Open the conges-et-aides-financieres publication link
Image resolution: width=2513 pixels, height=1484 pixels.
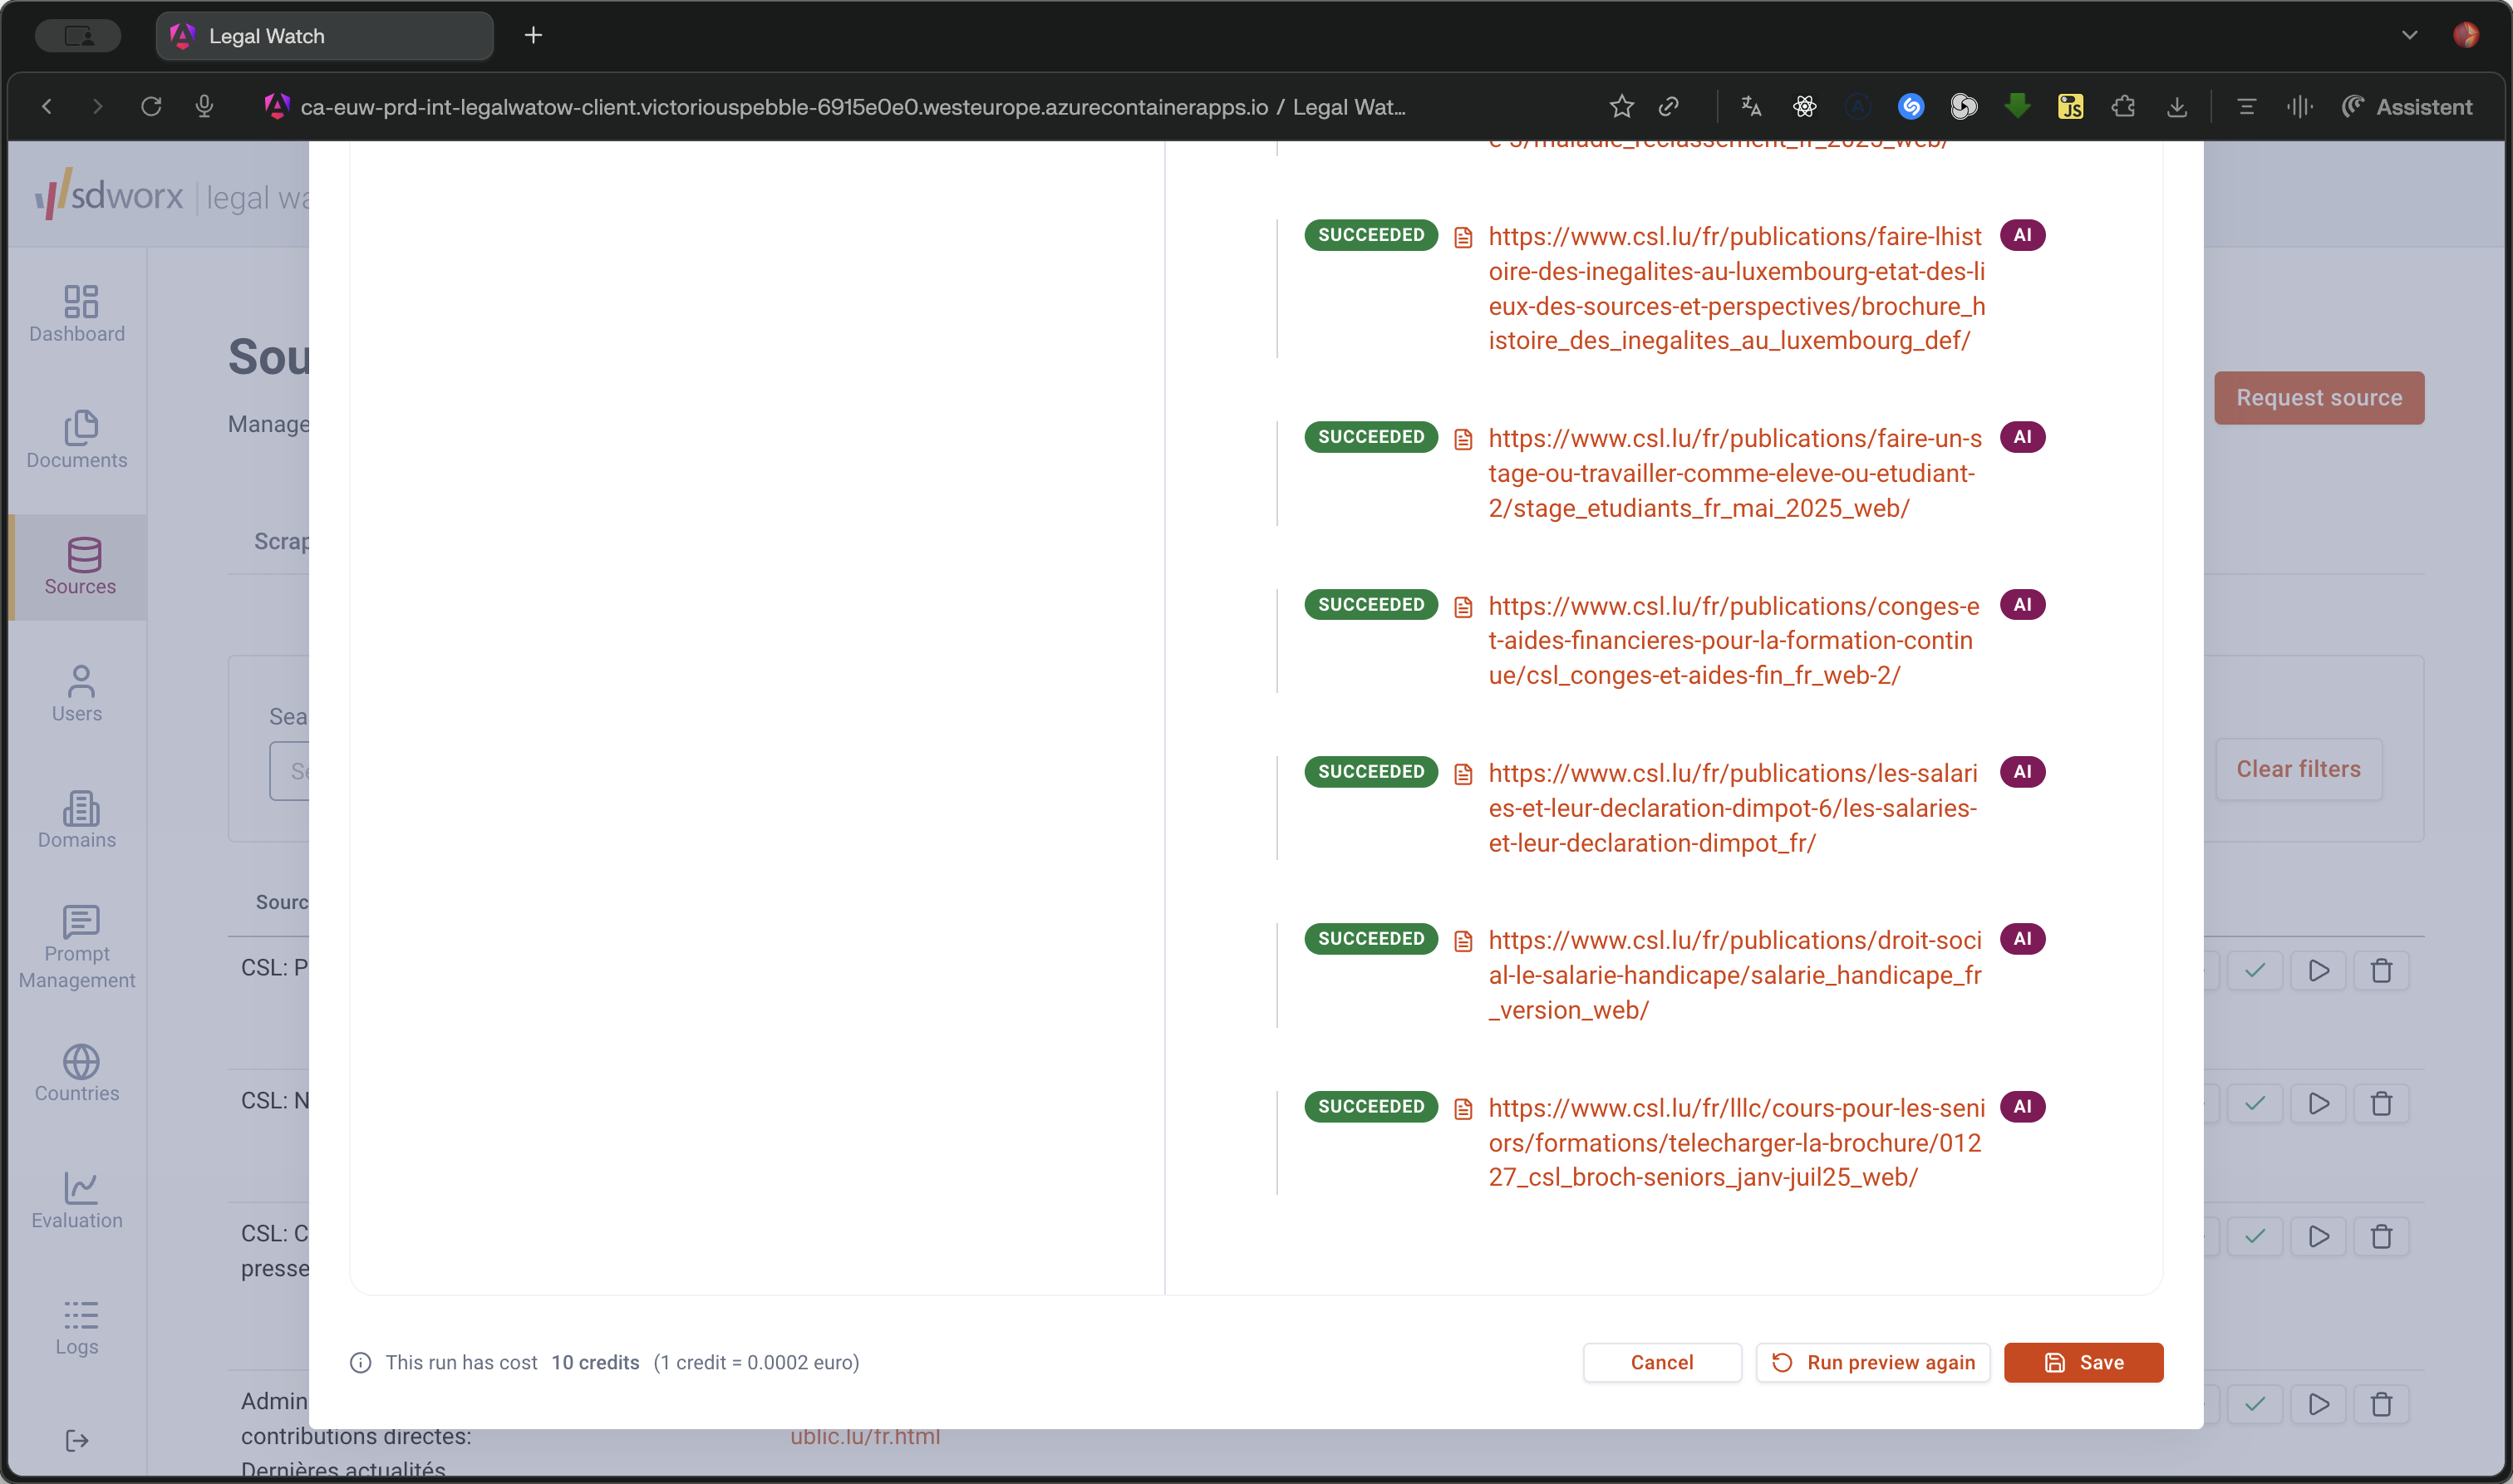pos(1733,640)
